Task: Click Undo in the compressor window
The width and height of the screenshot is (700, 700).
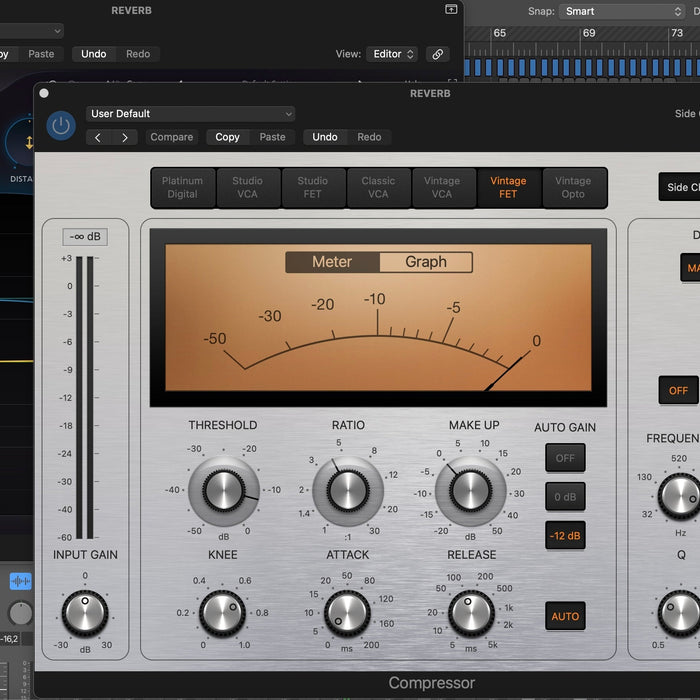Action: click(x=325, y=137)
